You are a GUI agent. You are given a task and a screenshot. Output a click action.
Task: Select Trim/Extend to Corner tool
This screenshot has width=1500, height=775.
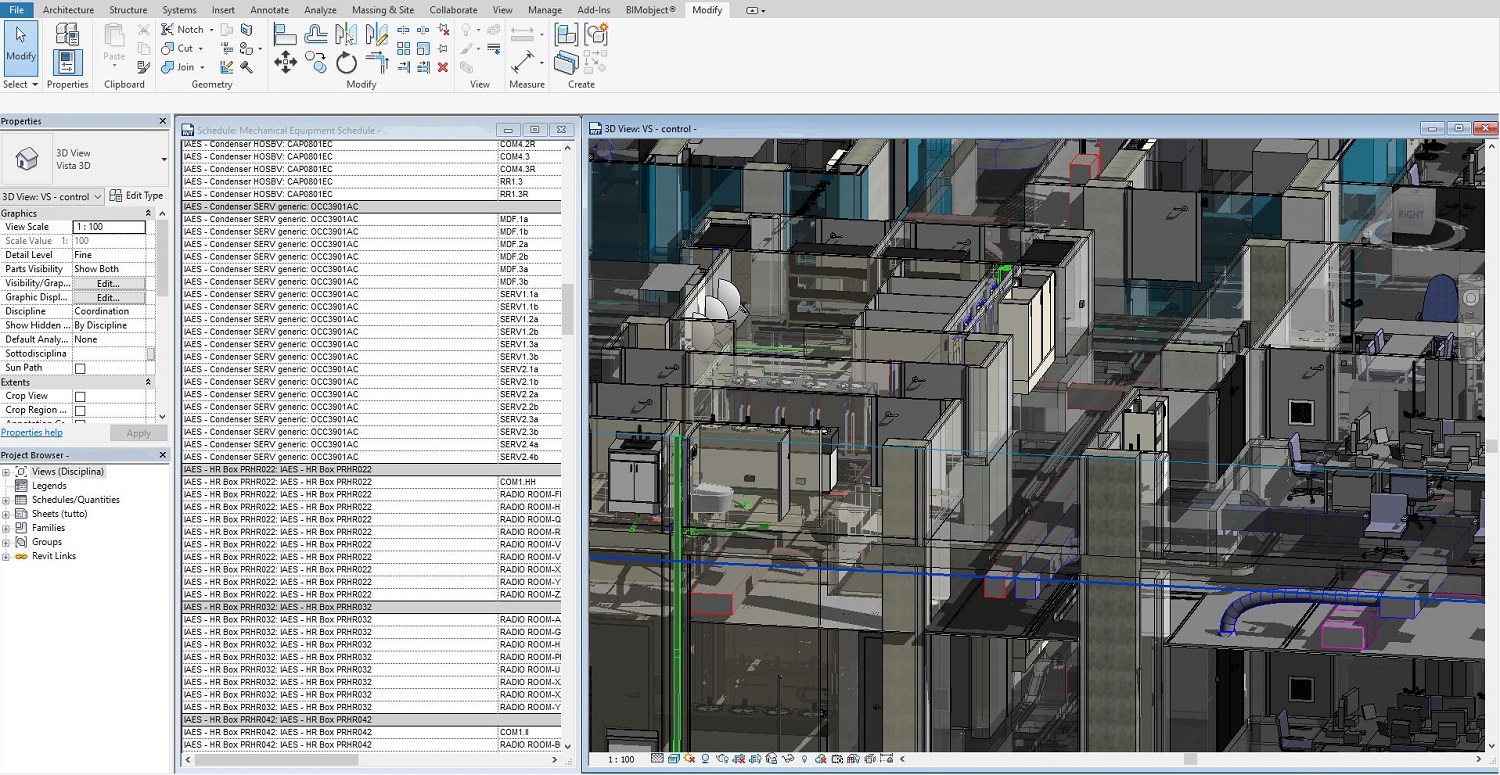pos(377,63)
